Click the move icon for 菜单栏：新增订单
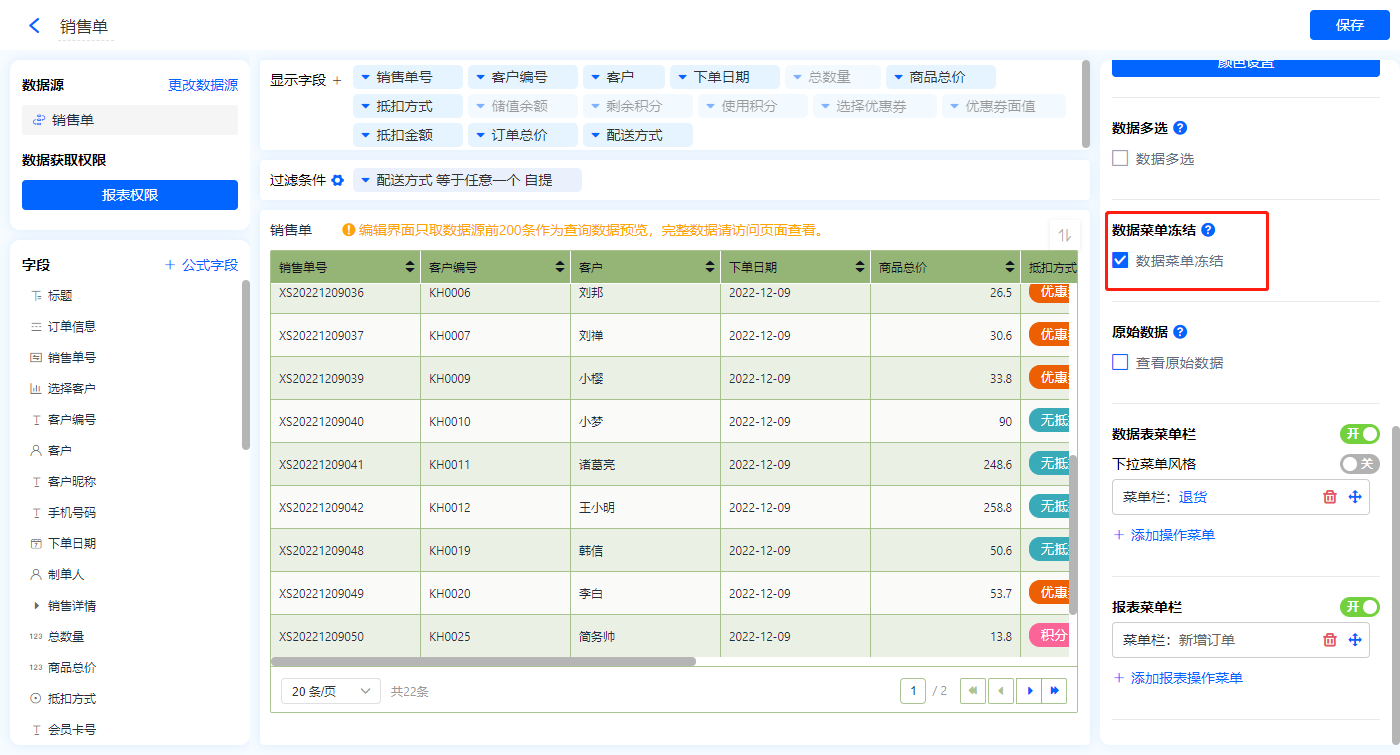The width and height of the screenshot is (1400, 755). [x=1356, y=640]
